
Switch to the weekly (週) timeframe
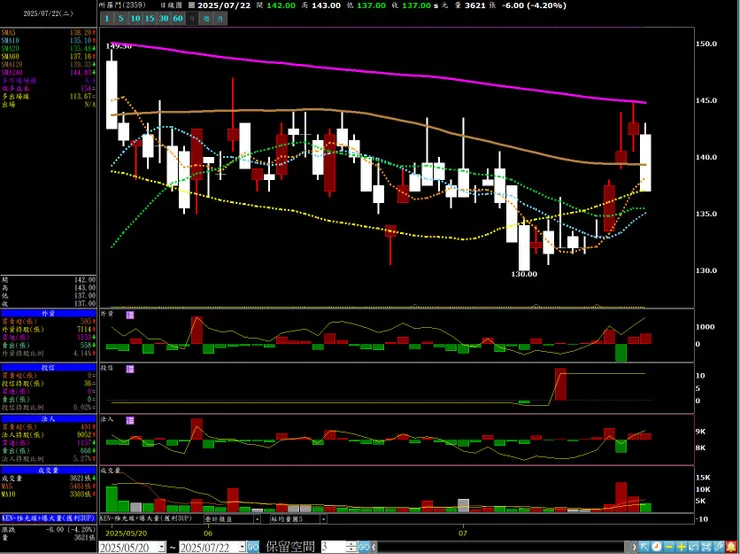tap(206, 18)
